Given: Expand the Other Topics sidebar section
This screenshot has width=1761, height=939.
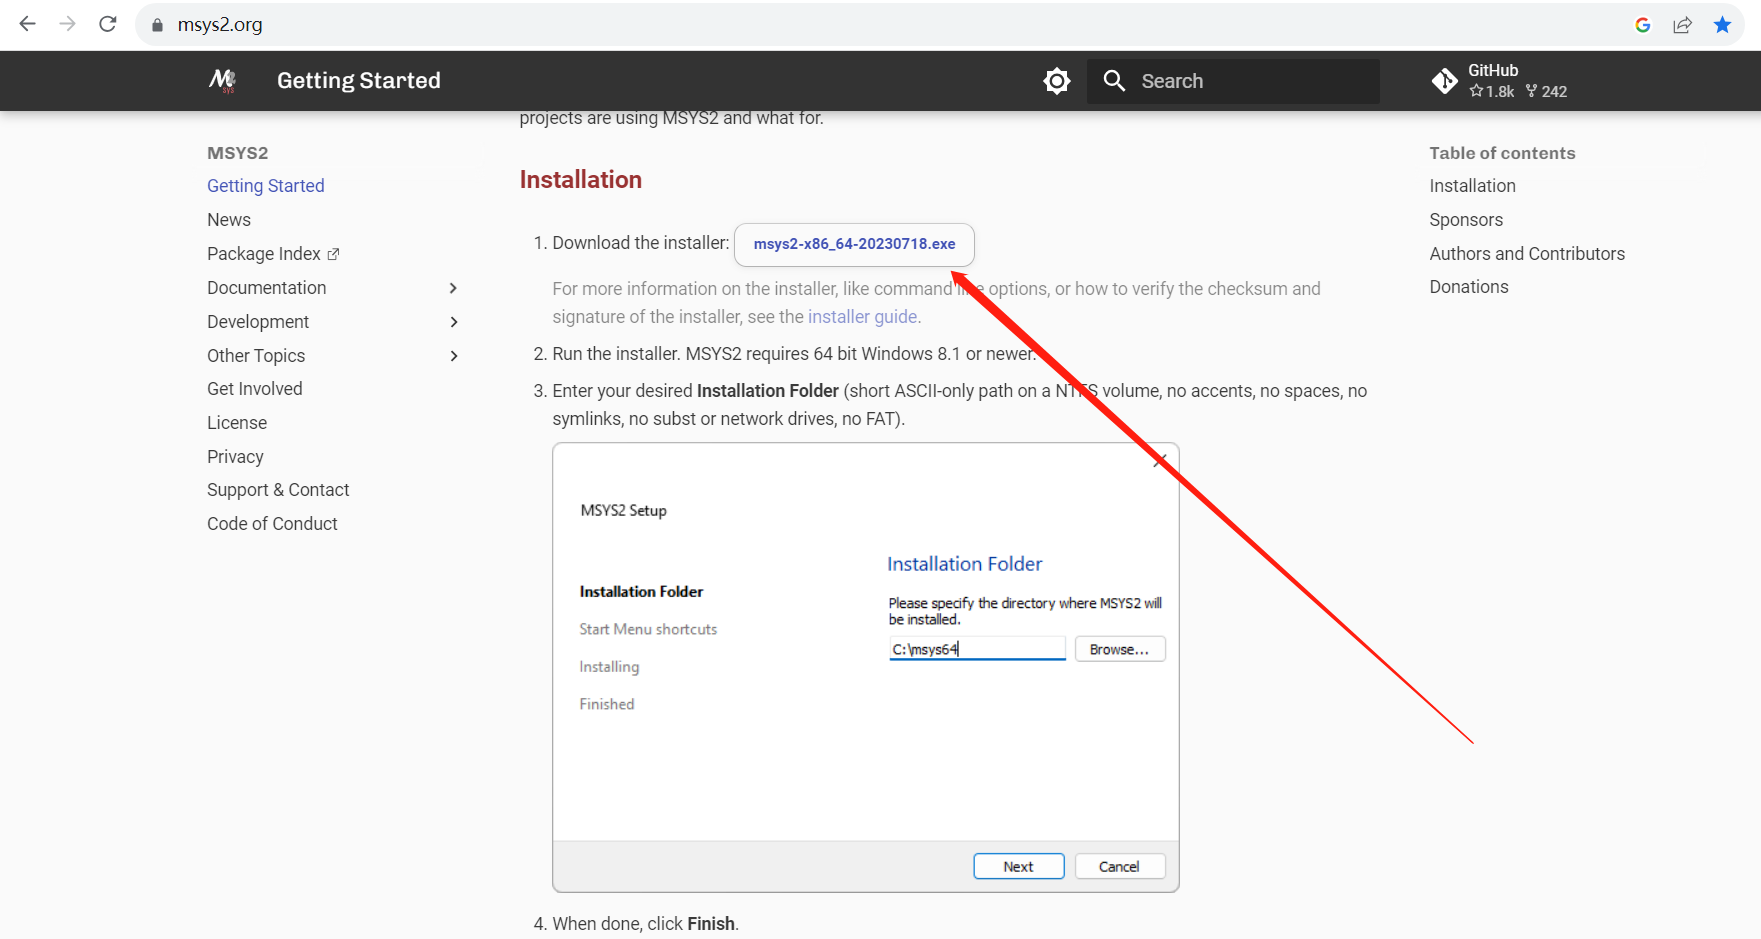Looking at the screenshot, I should [453, 356].
